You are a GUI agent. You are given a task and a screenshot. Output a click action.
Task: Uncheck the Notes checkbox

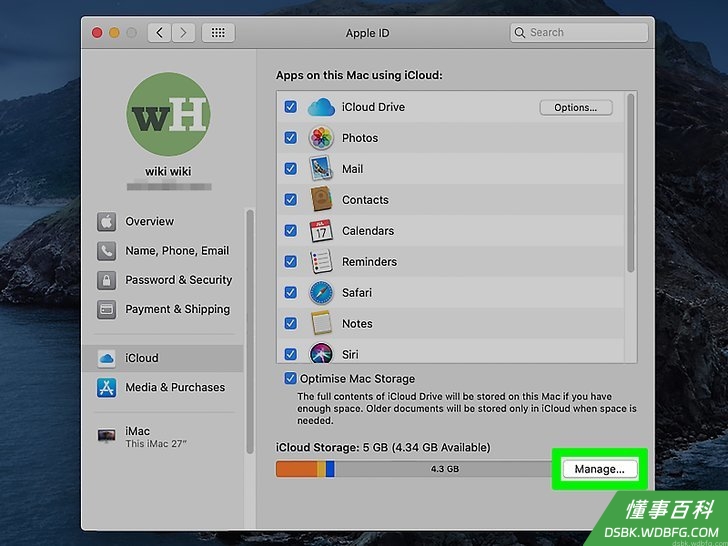(291, 323)
